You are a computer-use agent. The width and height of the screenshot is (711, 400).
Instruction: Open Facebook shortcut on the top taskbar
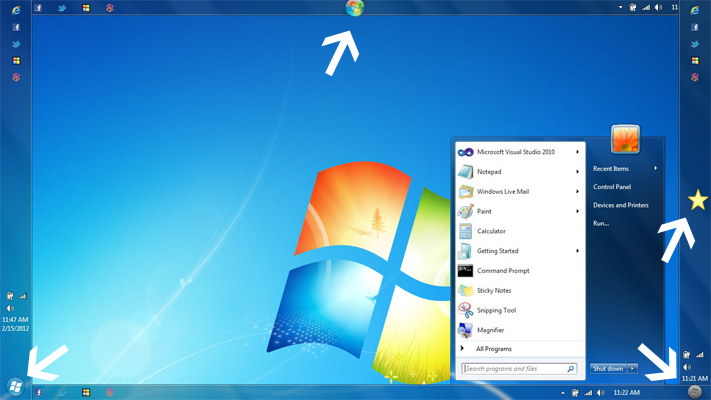38,8
